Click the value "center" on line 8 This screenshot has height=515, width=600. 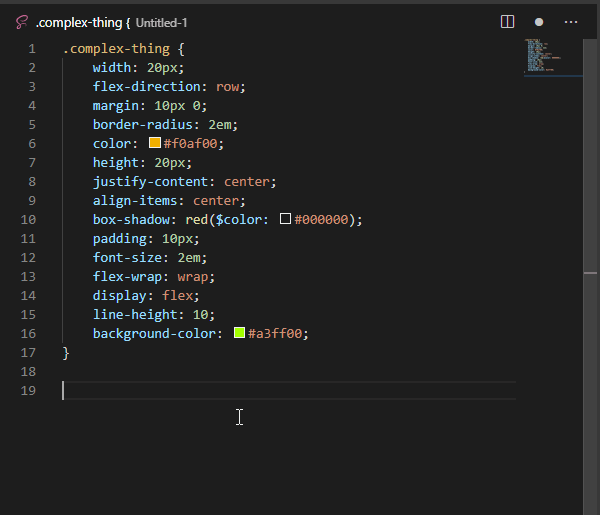pyautogui.click(x=247, y=182)
